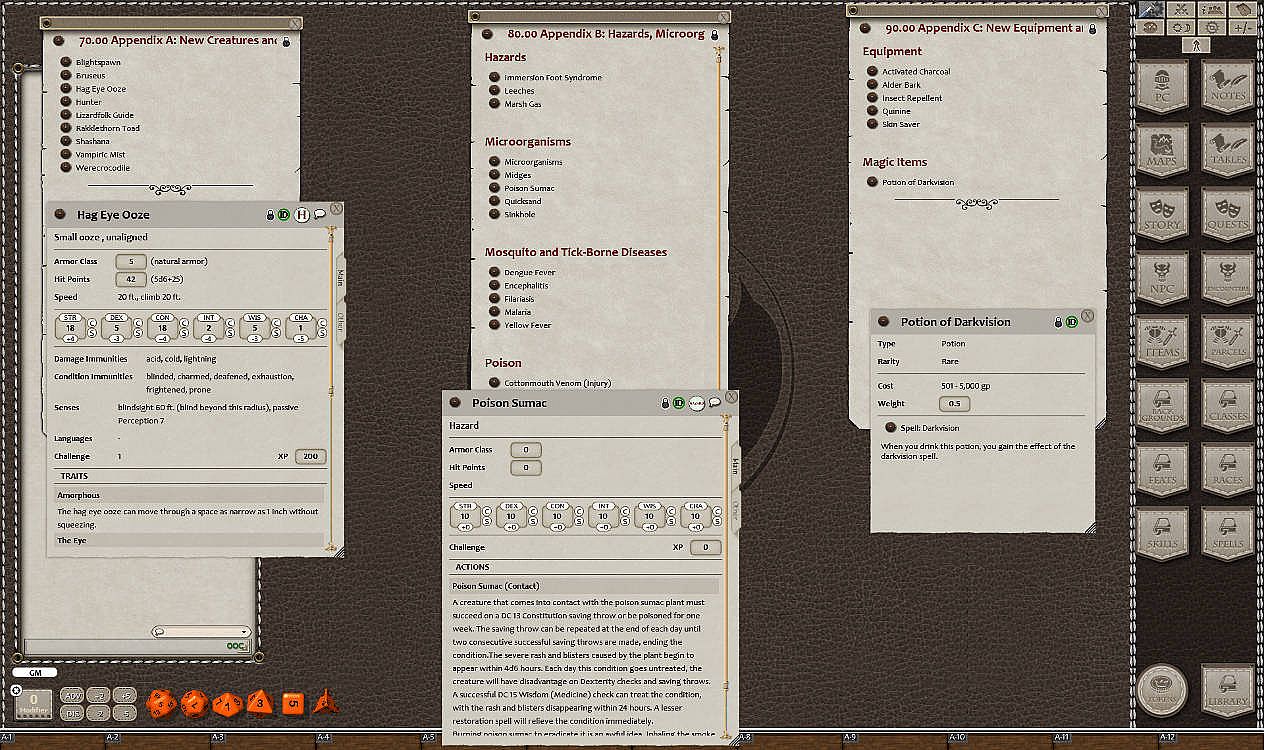
Task: Switch to the Other tab on Hag Eye Ooze
Action: pyautogui.click(x=340, y=319)
